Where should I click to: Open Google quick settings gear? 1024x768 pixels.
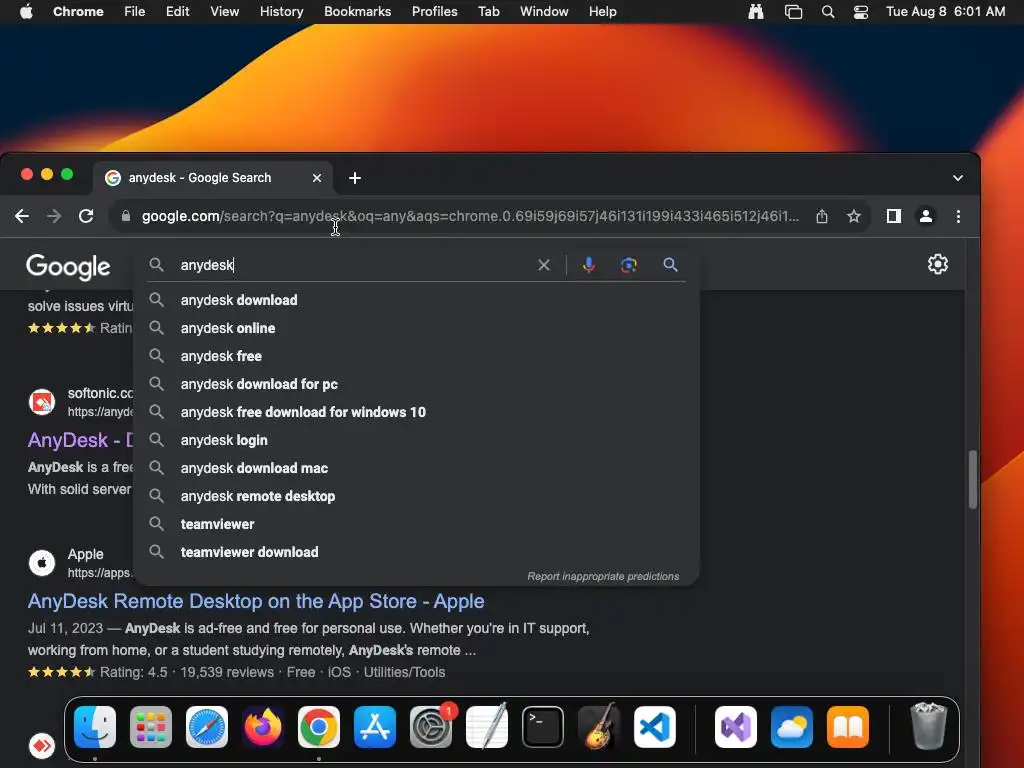point(938,264)
